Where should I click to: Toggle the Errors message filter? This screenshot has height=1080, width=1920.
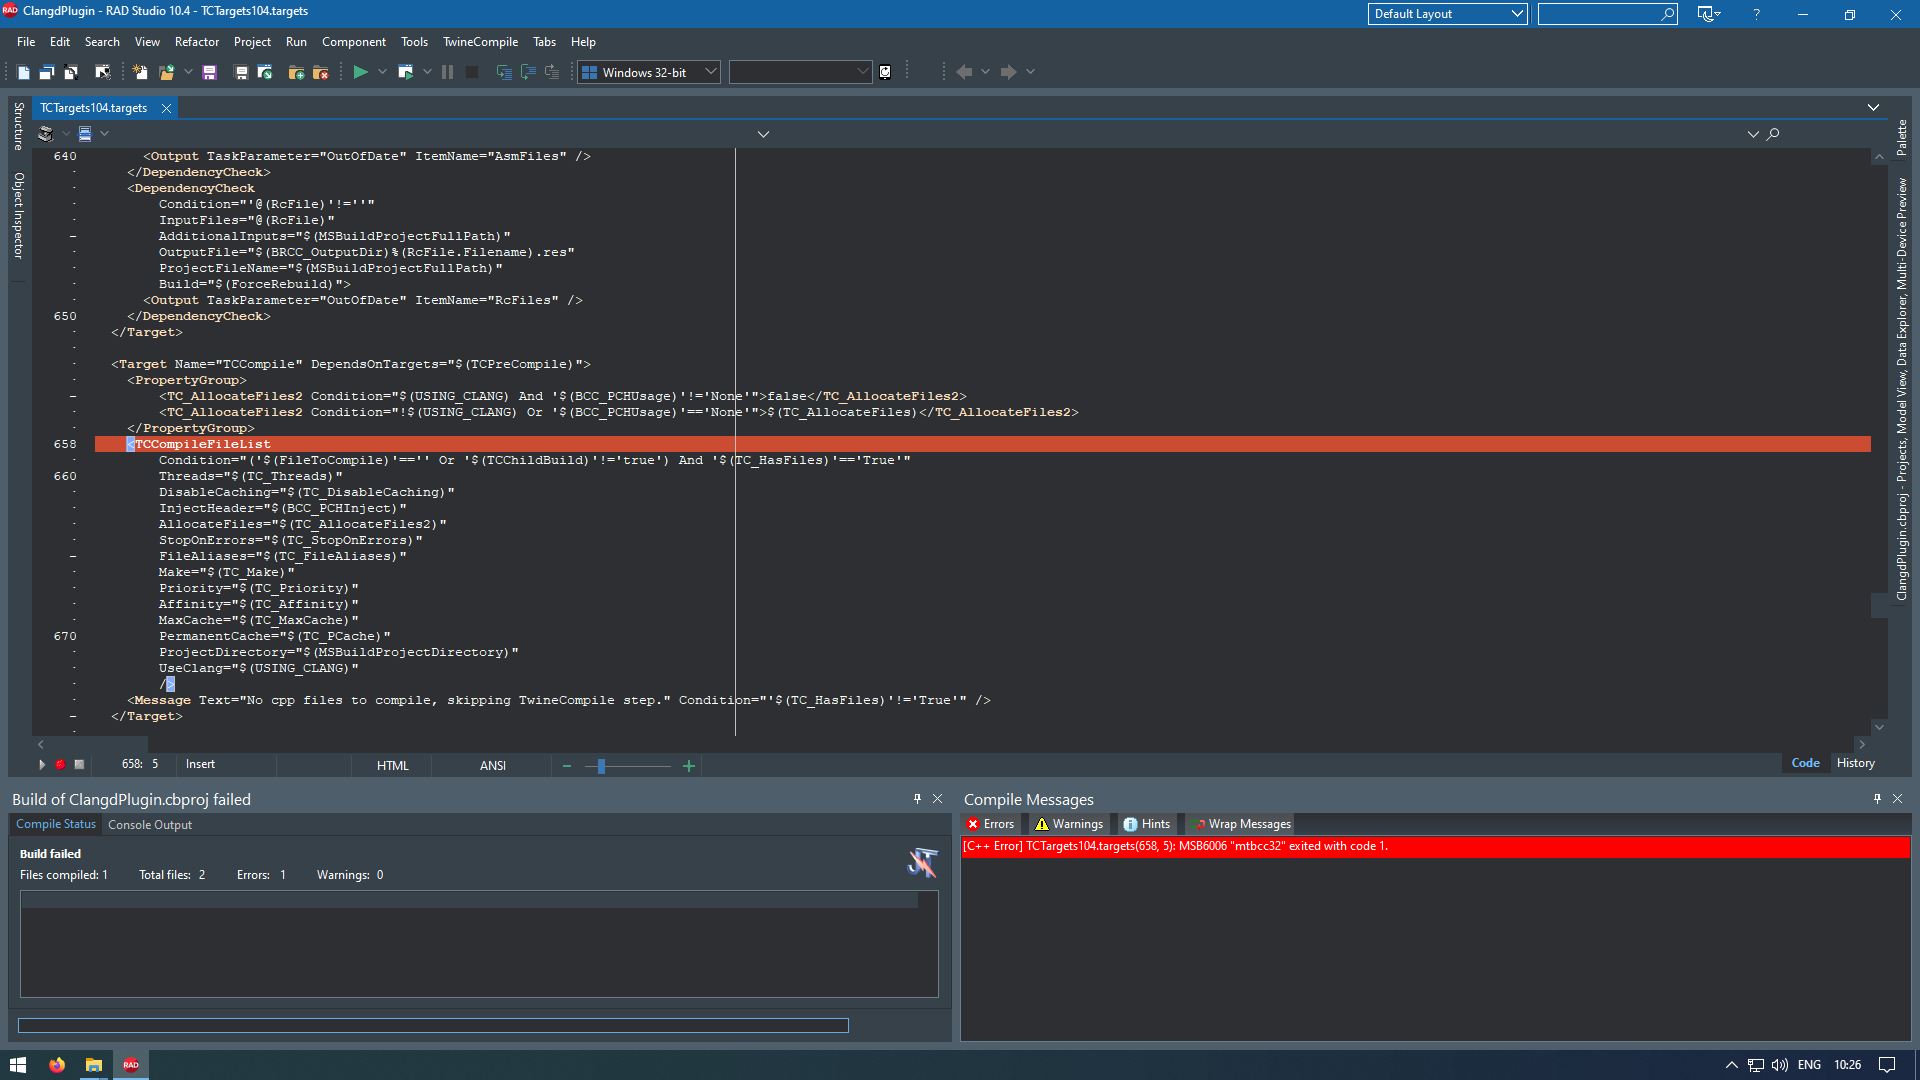[990, 824]
